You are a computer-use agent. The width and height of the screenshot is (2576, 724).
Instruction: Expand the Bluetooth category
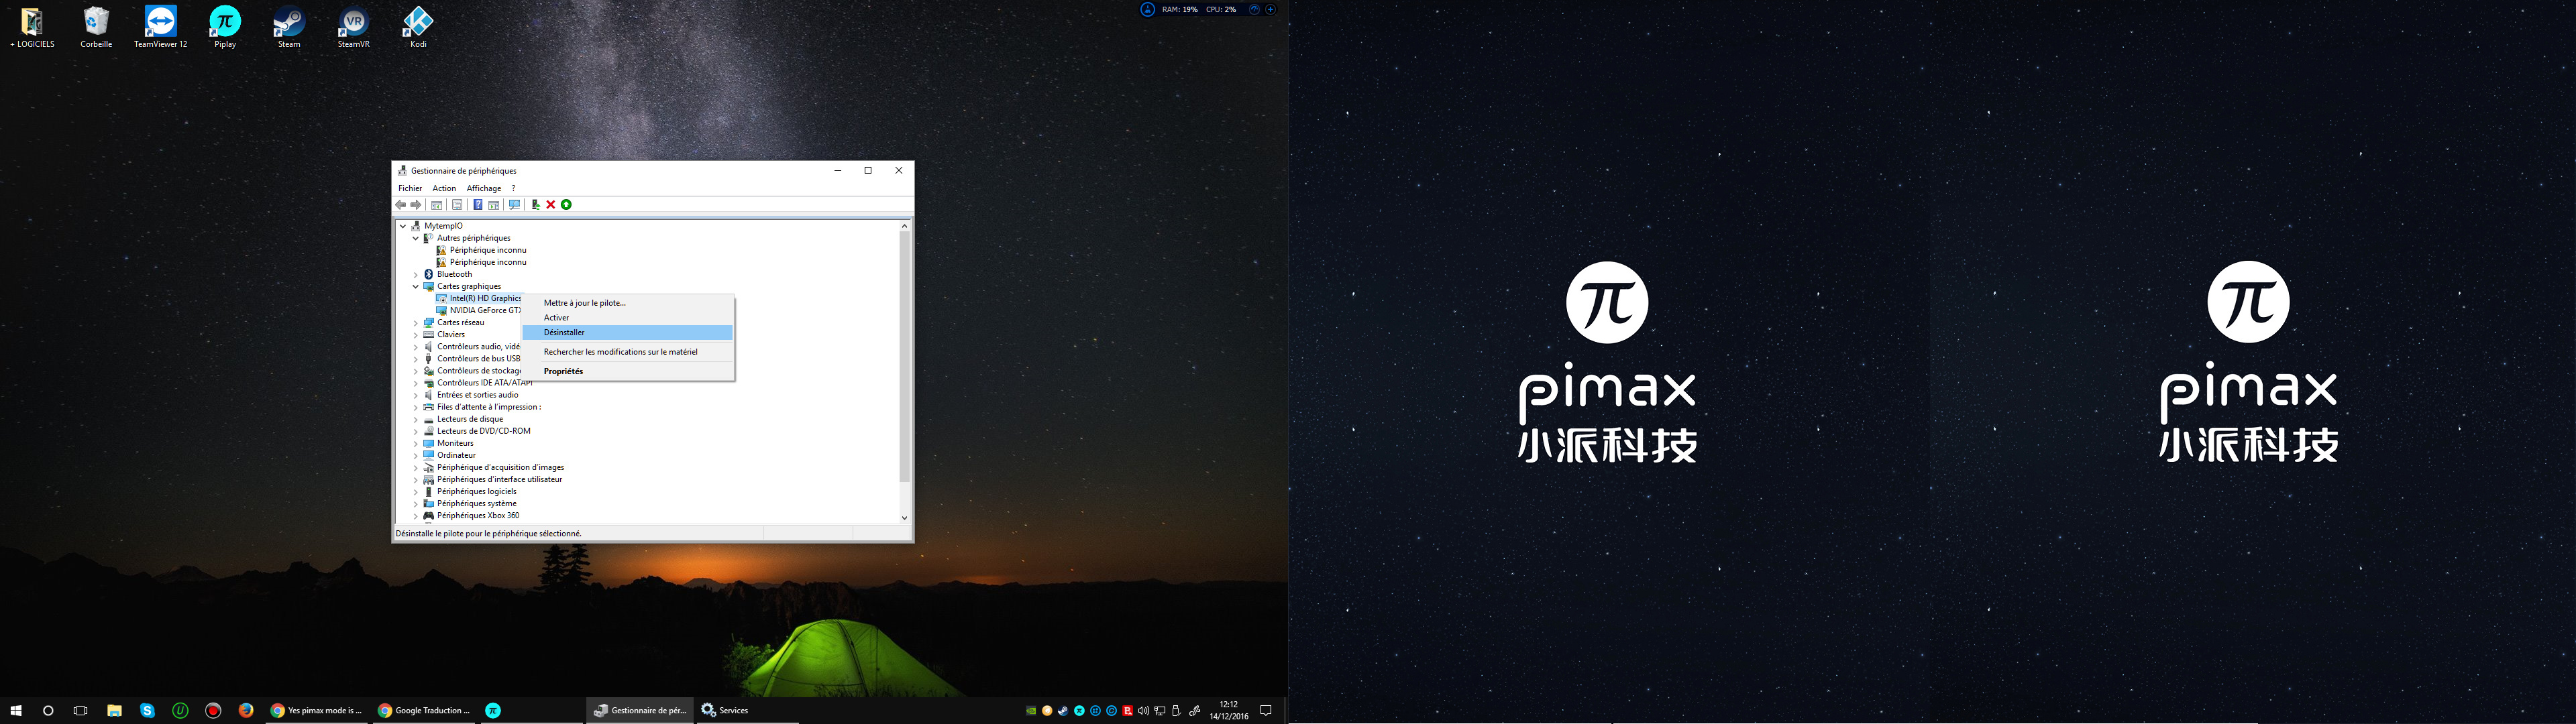tap(416, 274)
